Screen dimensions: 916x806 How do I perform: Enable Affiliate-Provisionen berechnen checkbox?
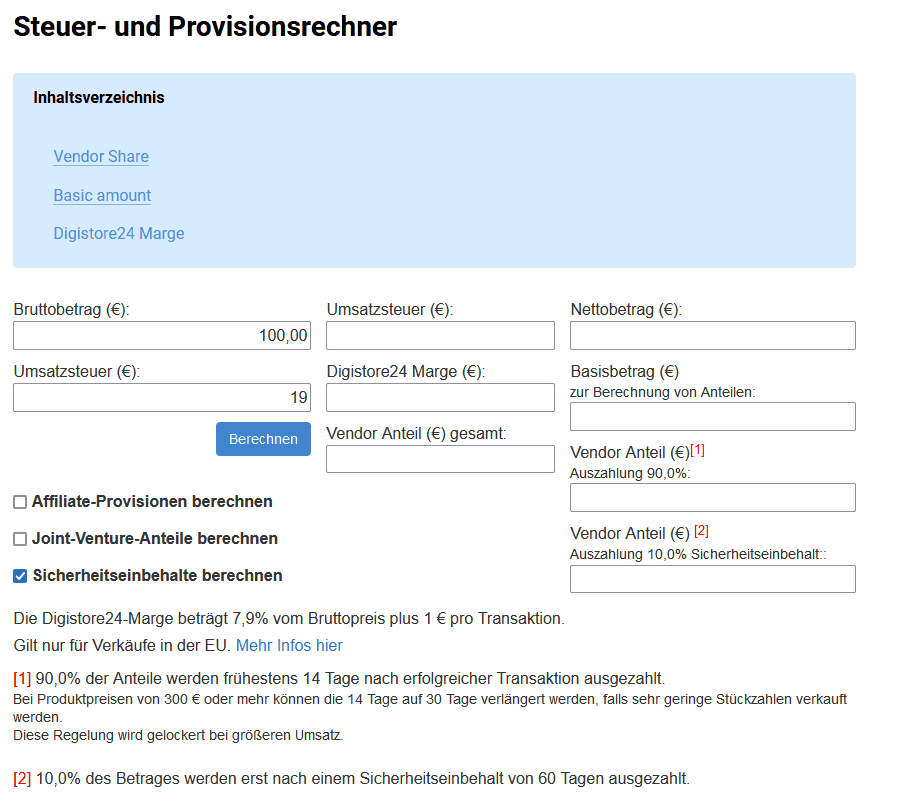20,502
